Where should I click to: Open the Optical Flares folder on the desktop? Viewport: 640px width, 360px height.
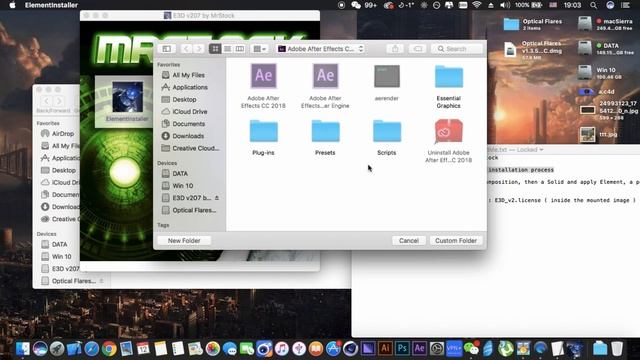pyautogui.click(x=511, y=24)
